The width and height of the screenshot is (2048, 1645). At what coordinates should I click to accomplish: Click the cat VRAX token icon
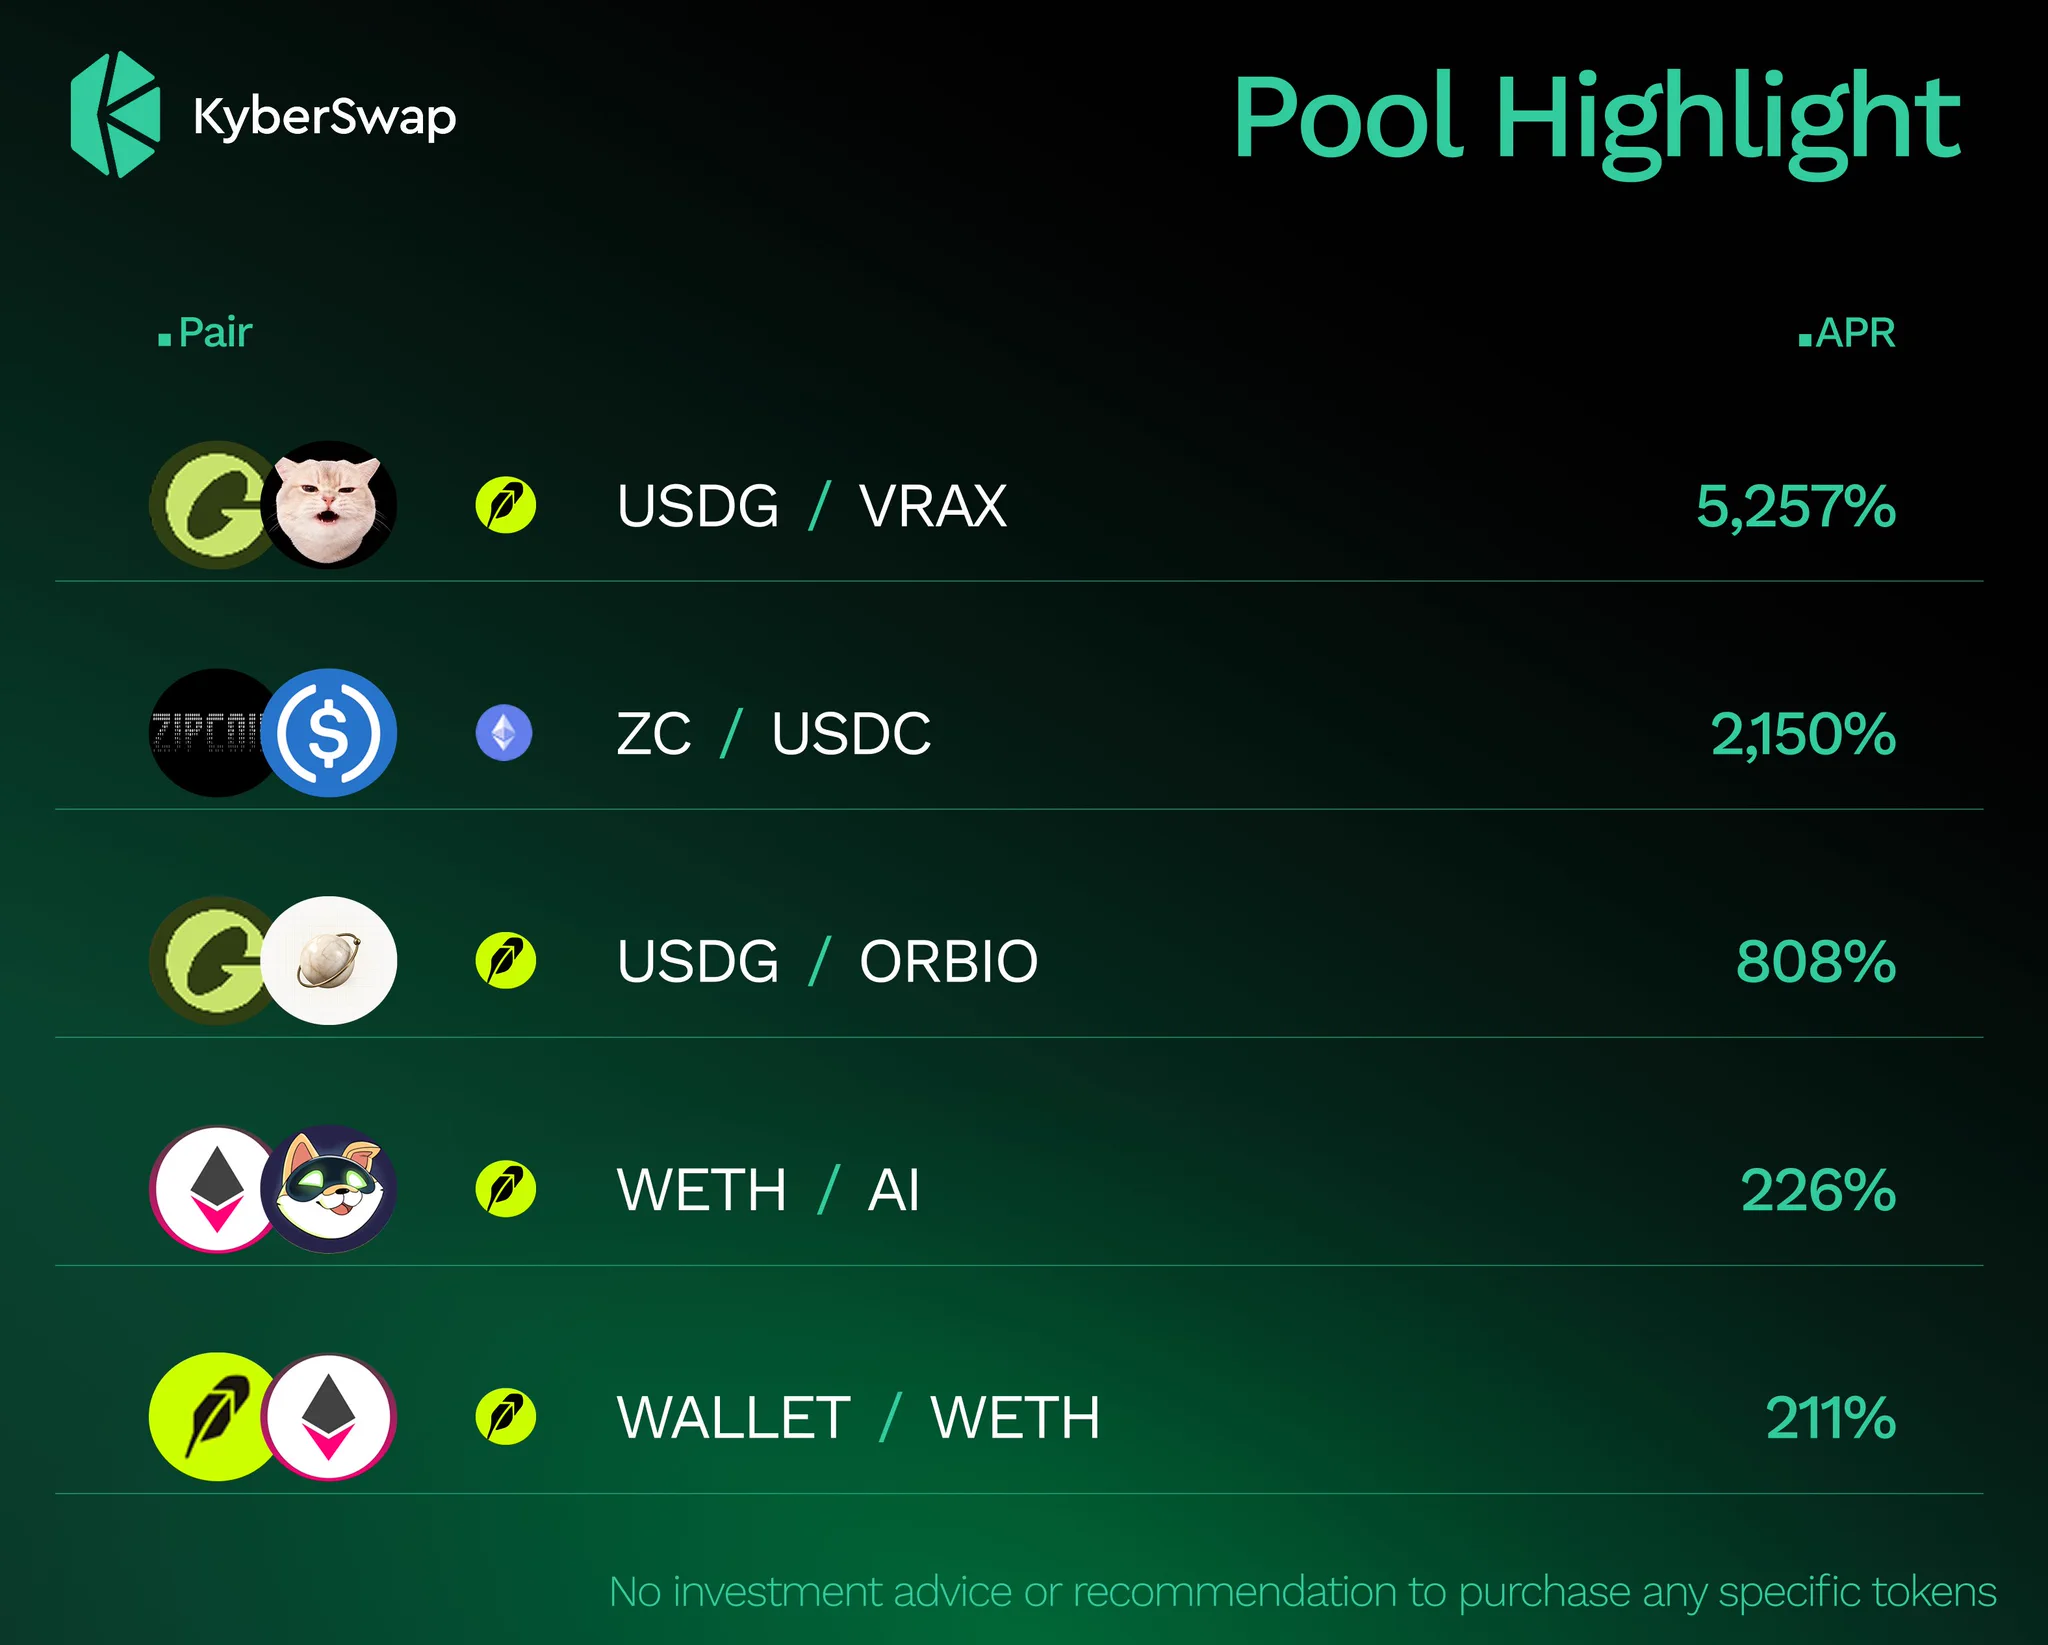tap(329, 505)
